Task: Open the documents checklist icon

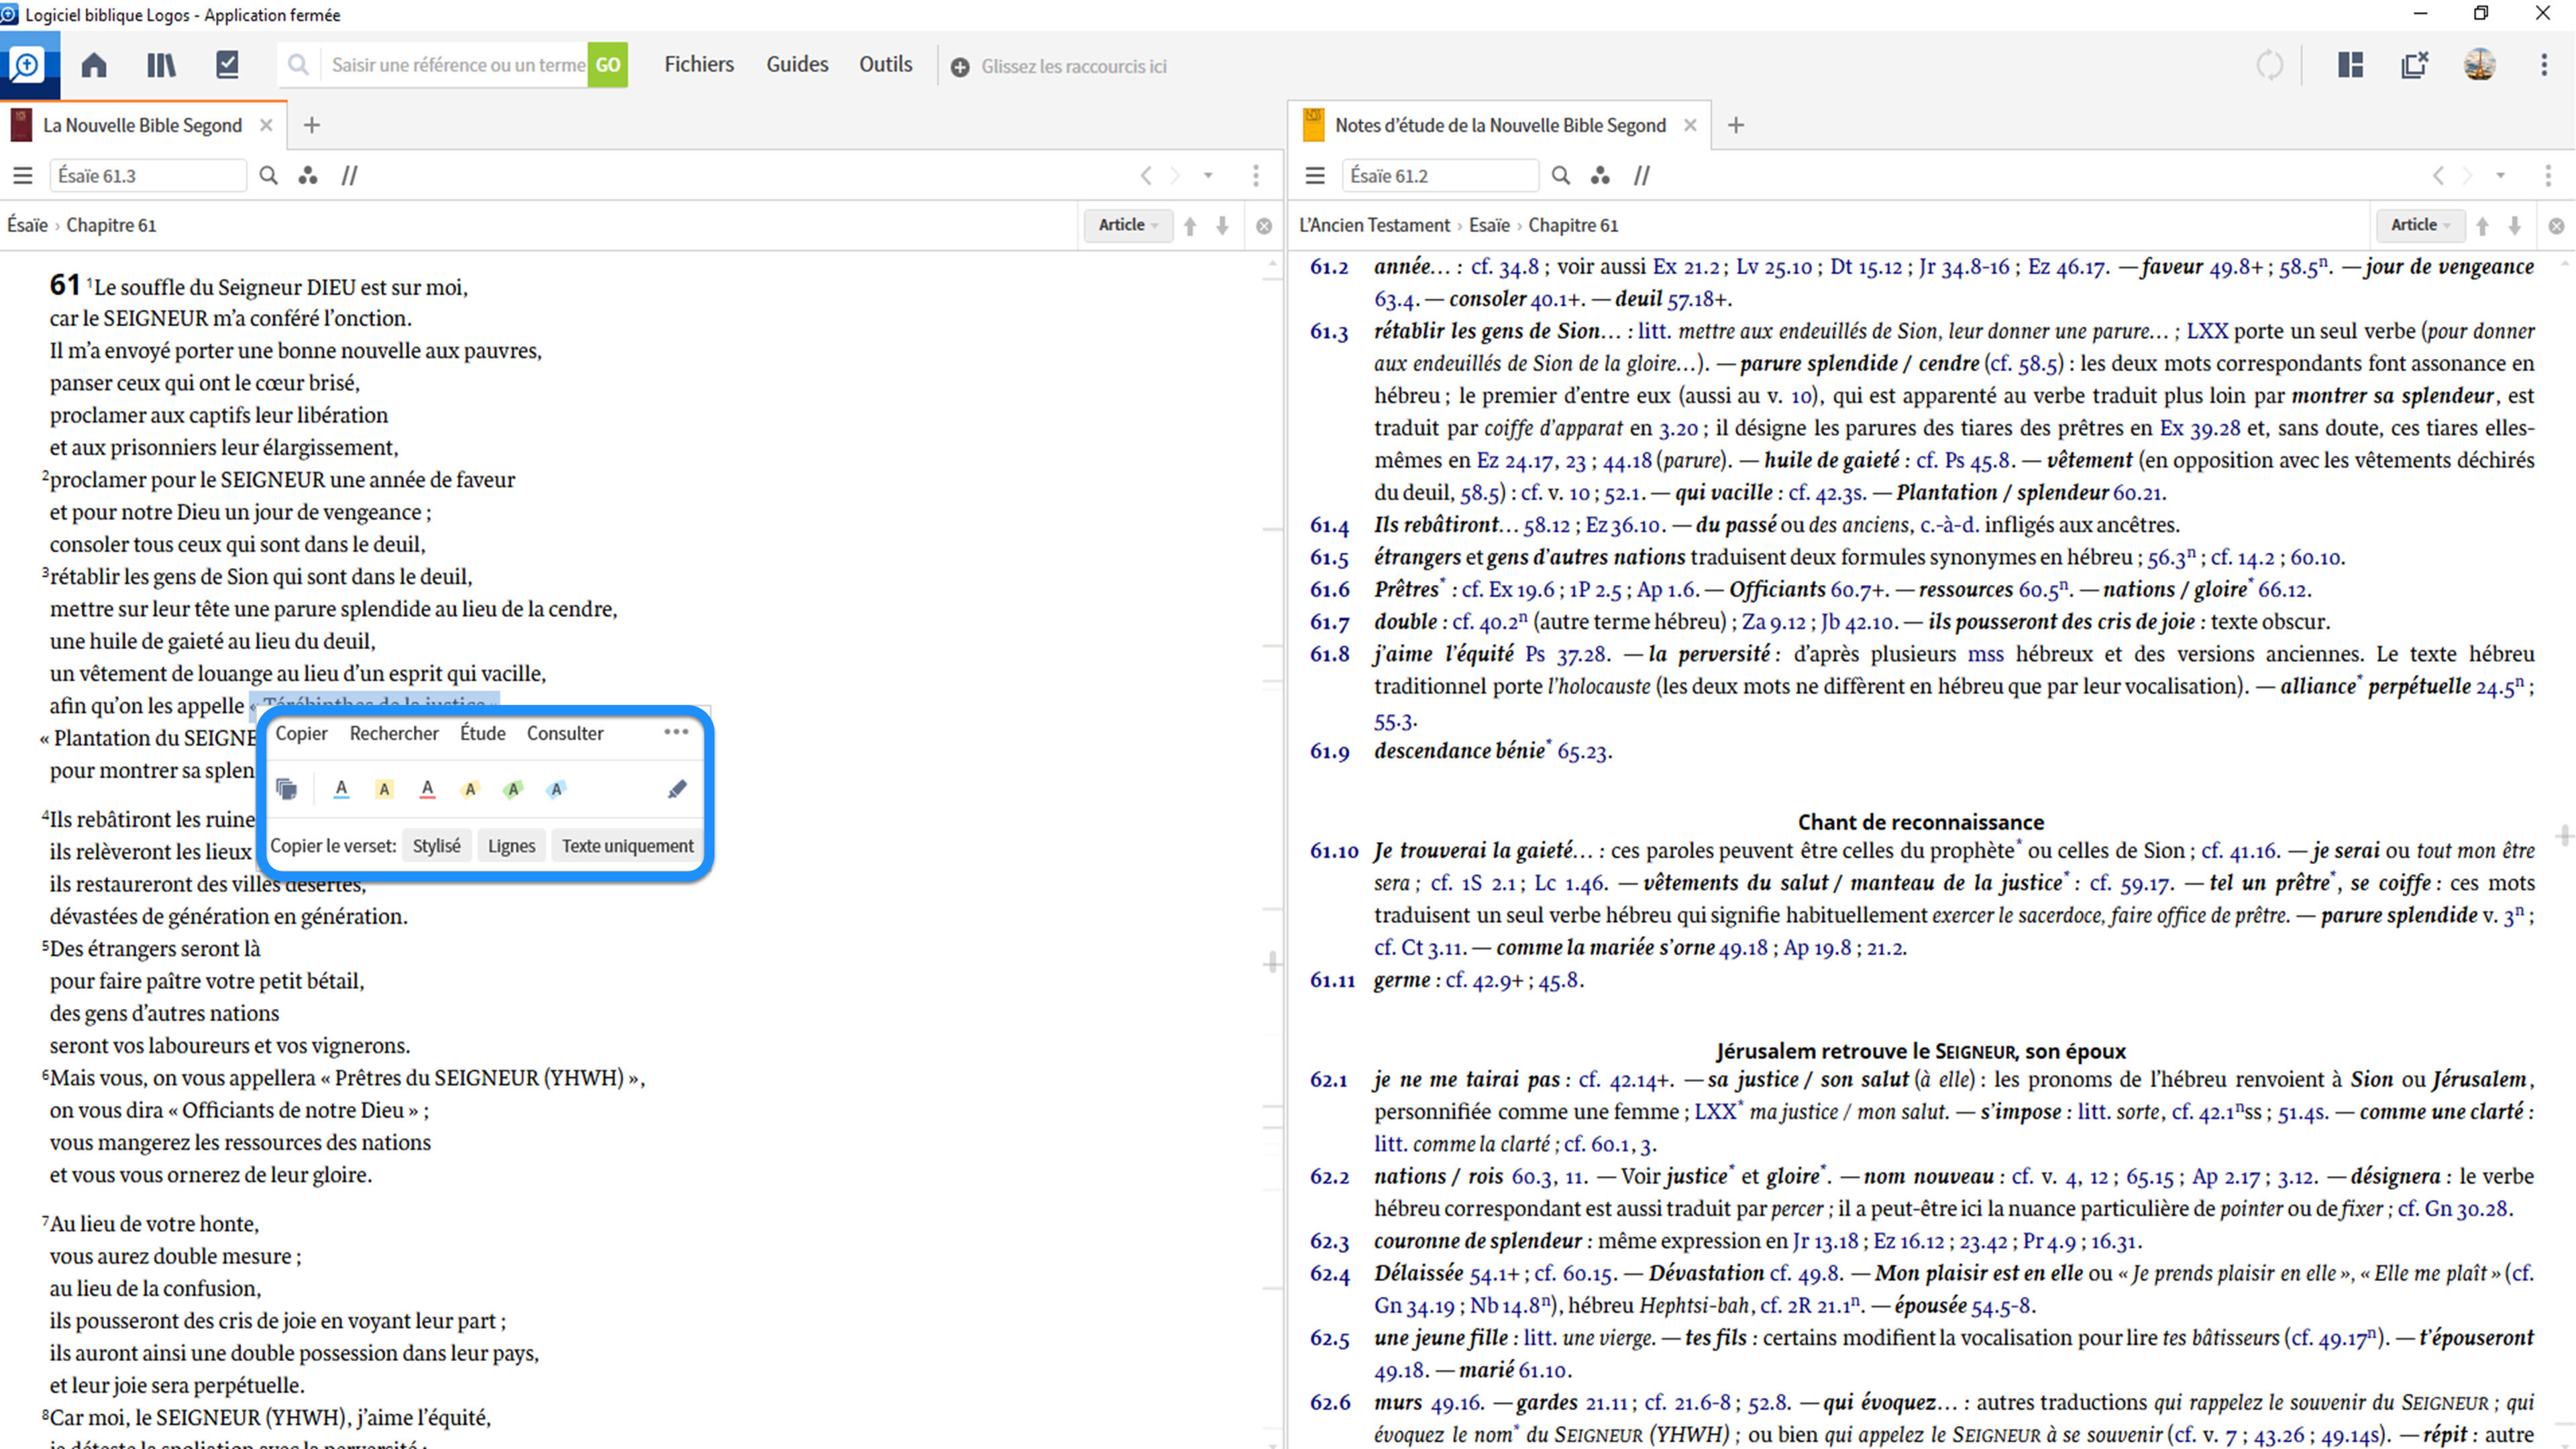Action: coord(227,65)
